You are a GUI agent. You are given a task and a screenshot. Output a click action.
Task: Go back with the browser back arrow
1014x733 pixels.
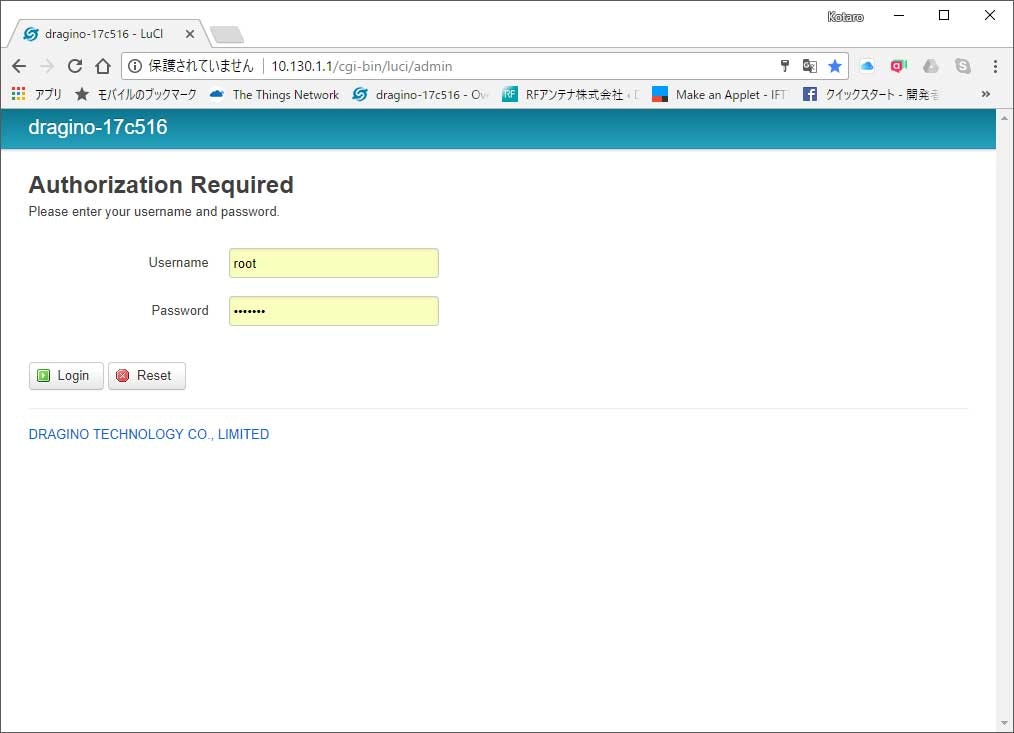19,66
